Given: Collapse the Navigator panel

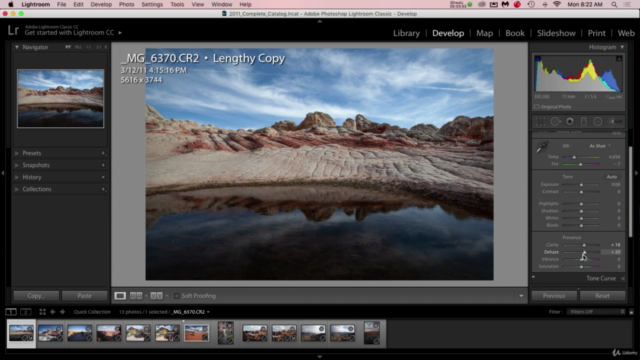Looking at the screenshot, I should click(x=17, y=47).
